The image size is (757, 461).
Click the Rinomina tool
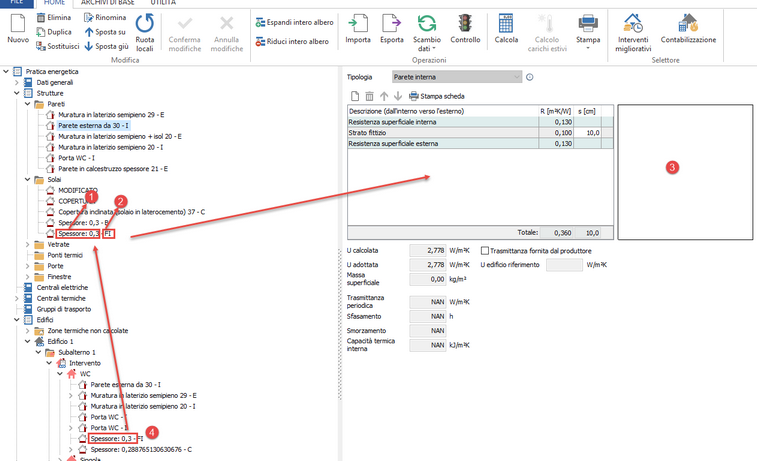click(x=105, y=17)
